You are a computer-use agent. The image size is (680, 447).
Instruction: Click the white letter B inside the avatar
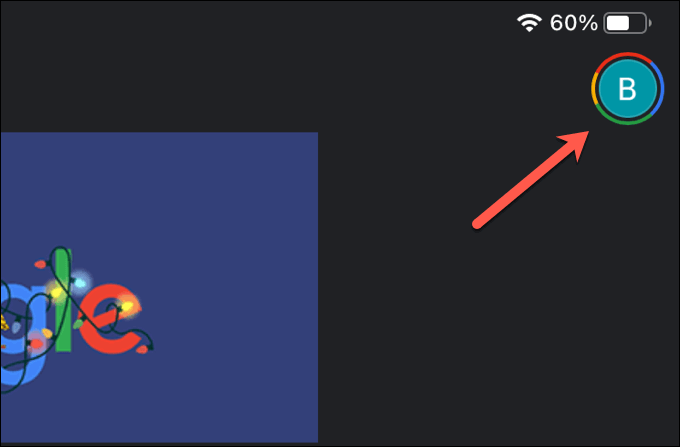tap(628, 89)
